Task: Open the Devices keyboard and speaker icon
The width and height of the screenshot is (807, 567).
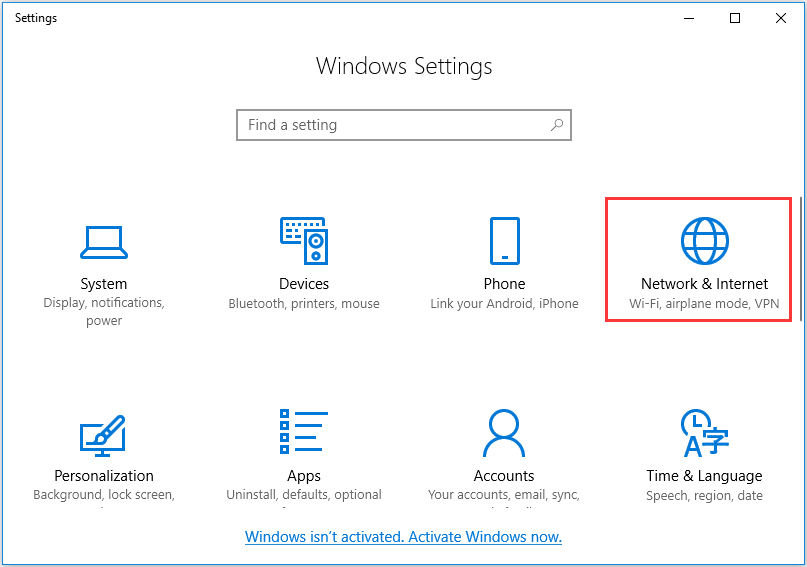Action: tap(304, 241)
